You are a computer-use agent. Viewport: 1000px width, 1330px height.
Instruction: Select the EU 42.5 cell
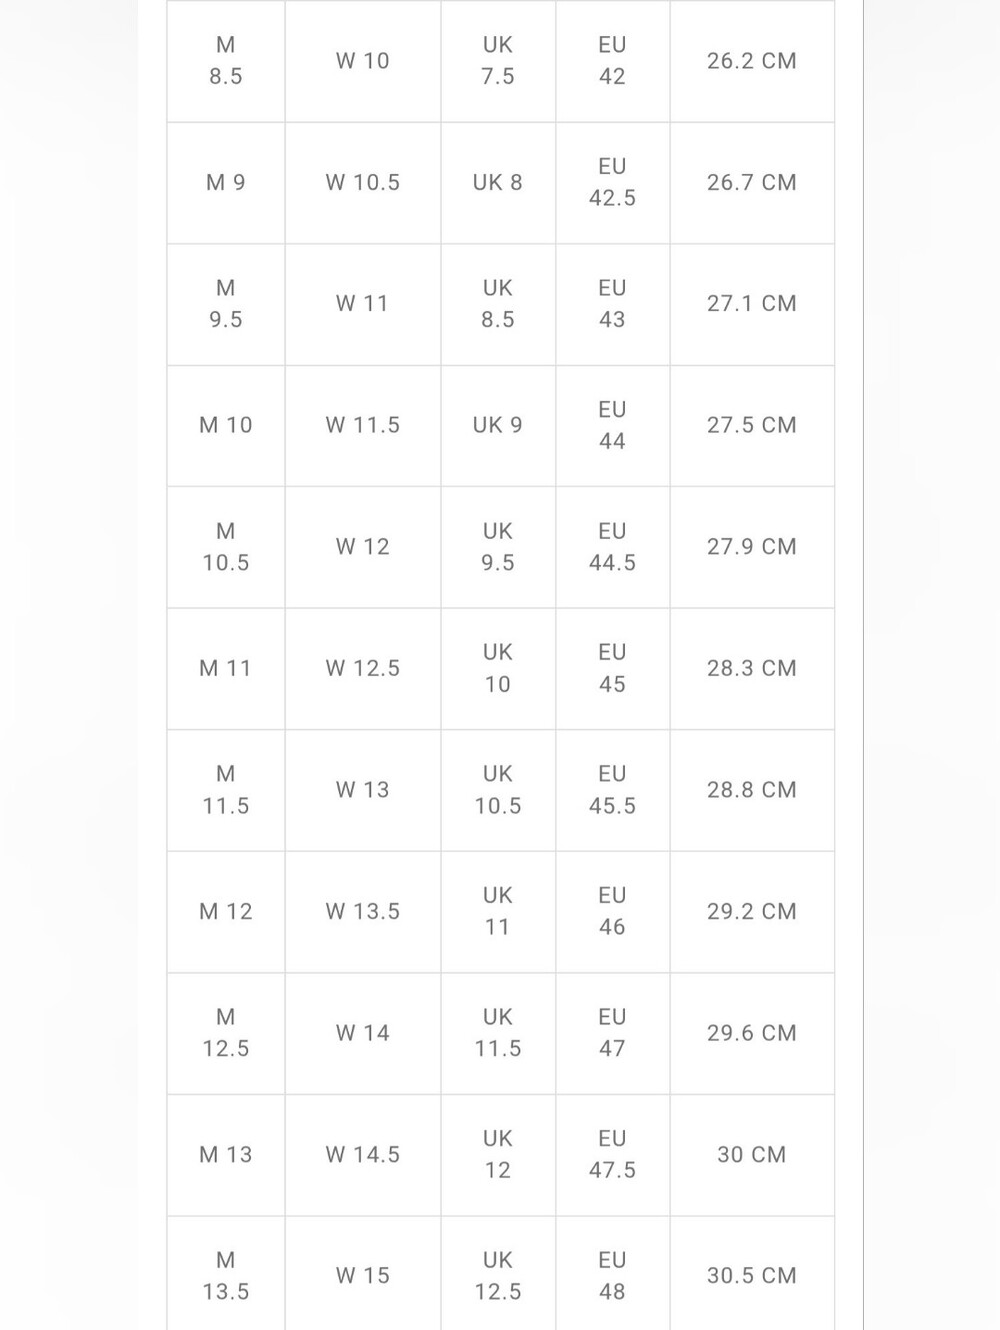612,183
